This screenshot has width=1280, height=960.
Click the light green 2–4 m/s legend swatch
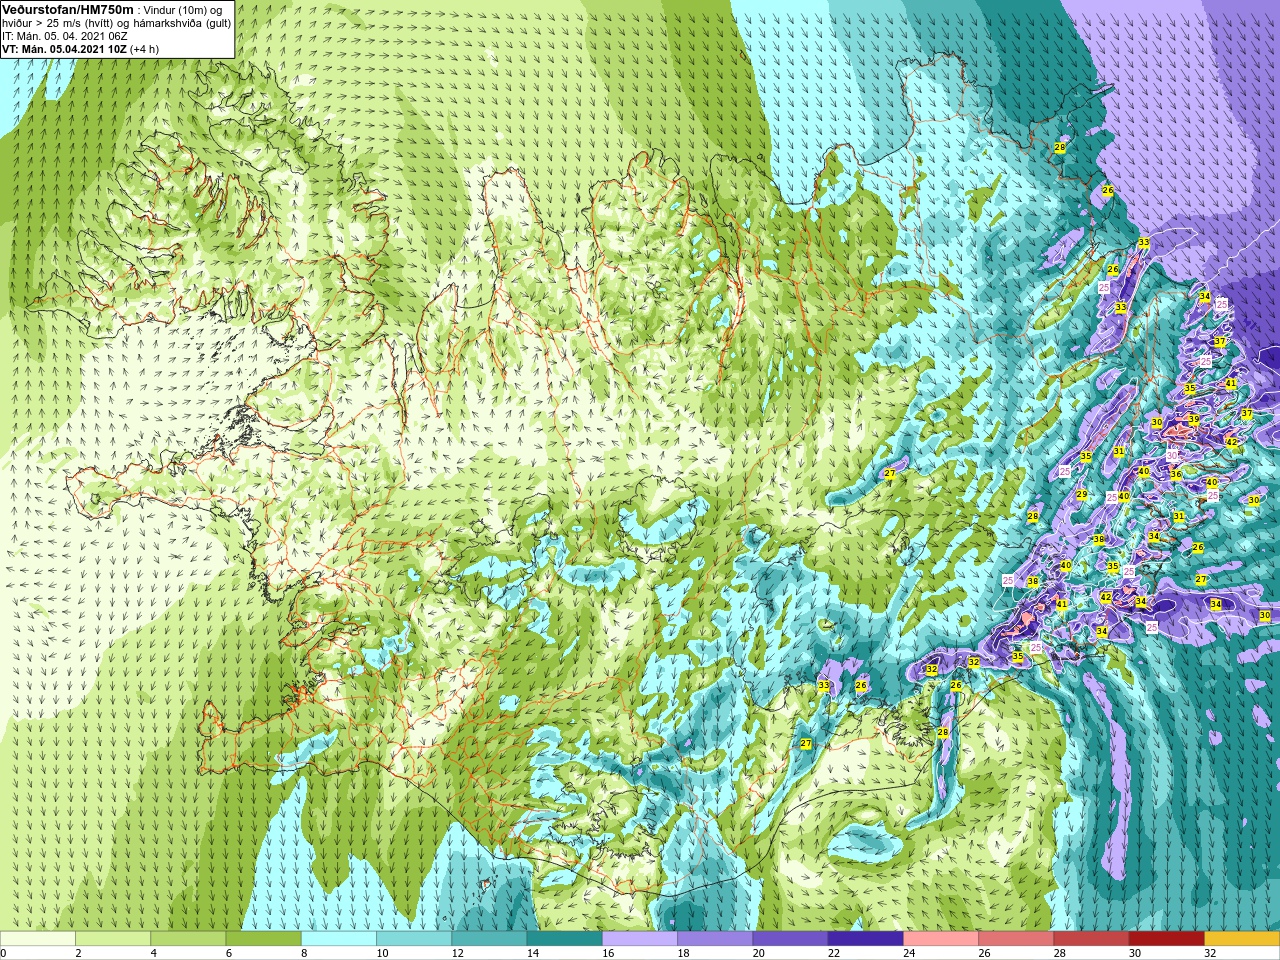pyautogui.click(x=113, y=939)
